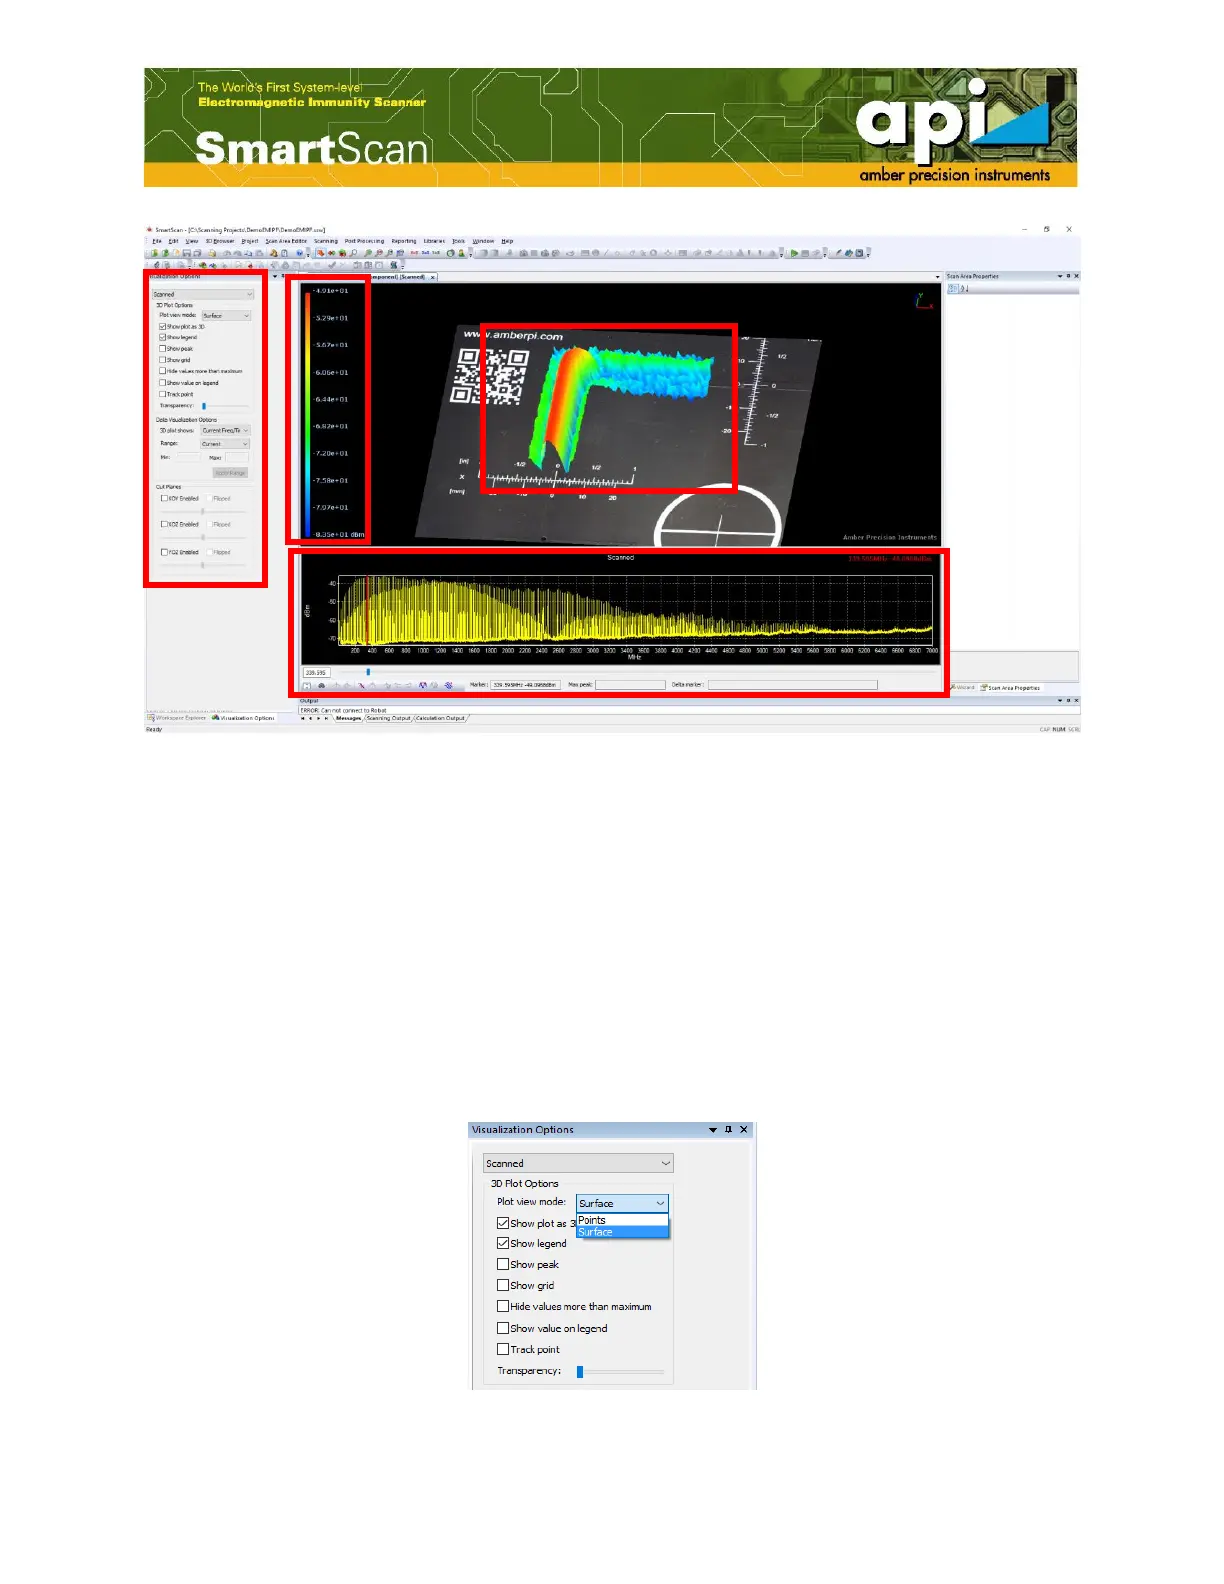Open the Scanning menu
Screen dimensions: 1224x1584
point(326,241)
